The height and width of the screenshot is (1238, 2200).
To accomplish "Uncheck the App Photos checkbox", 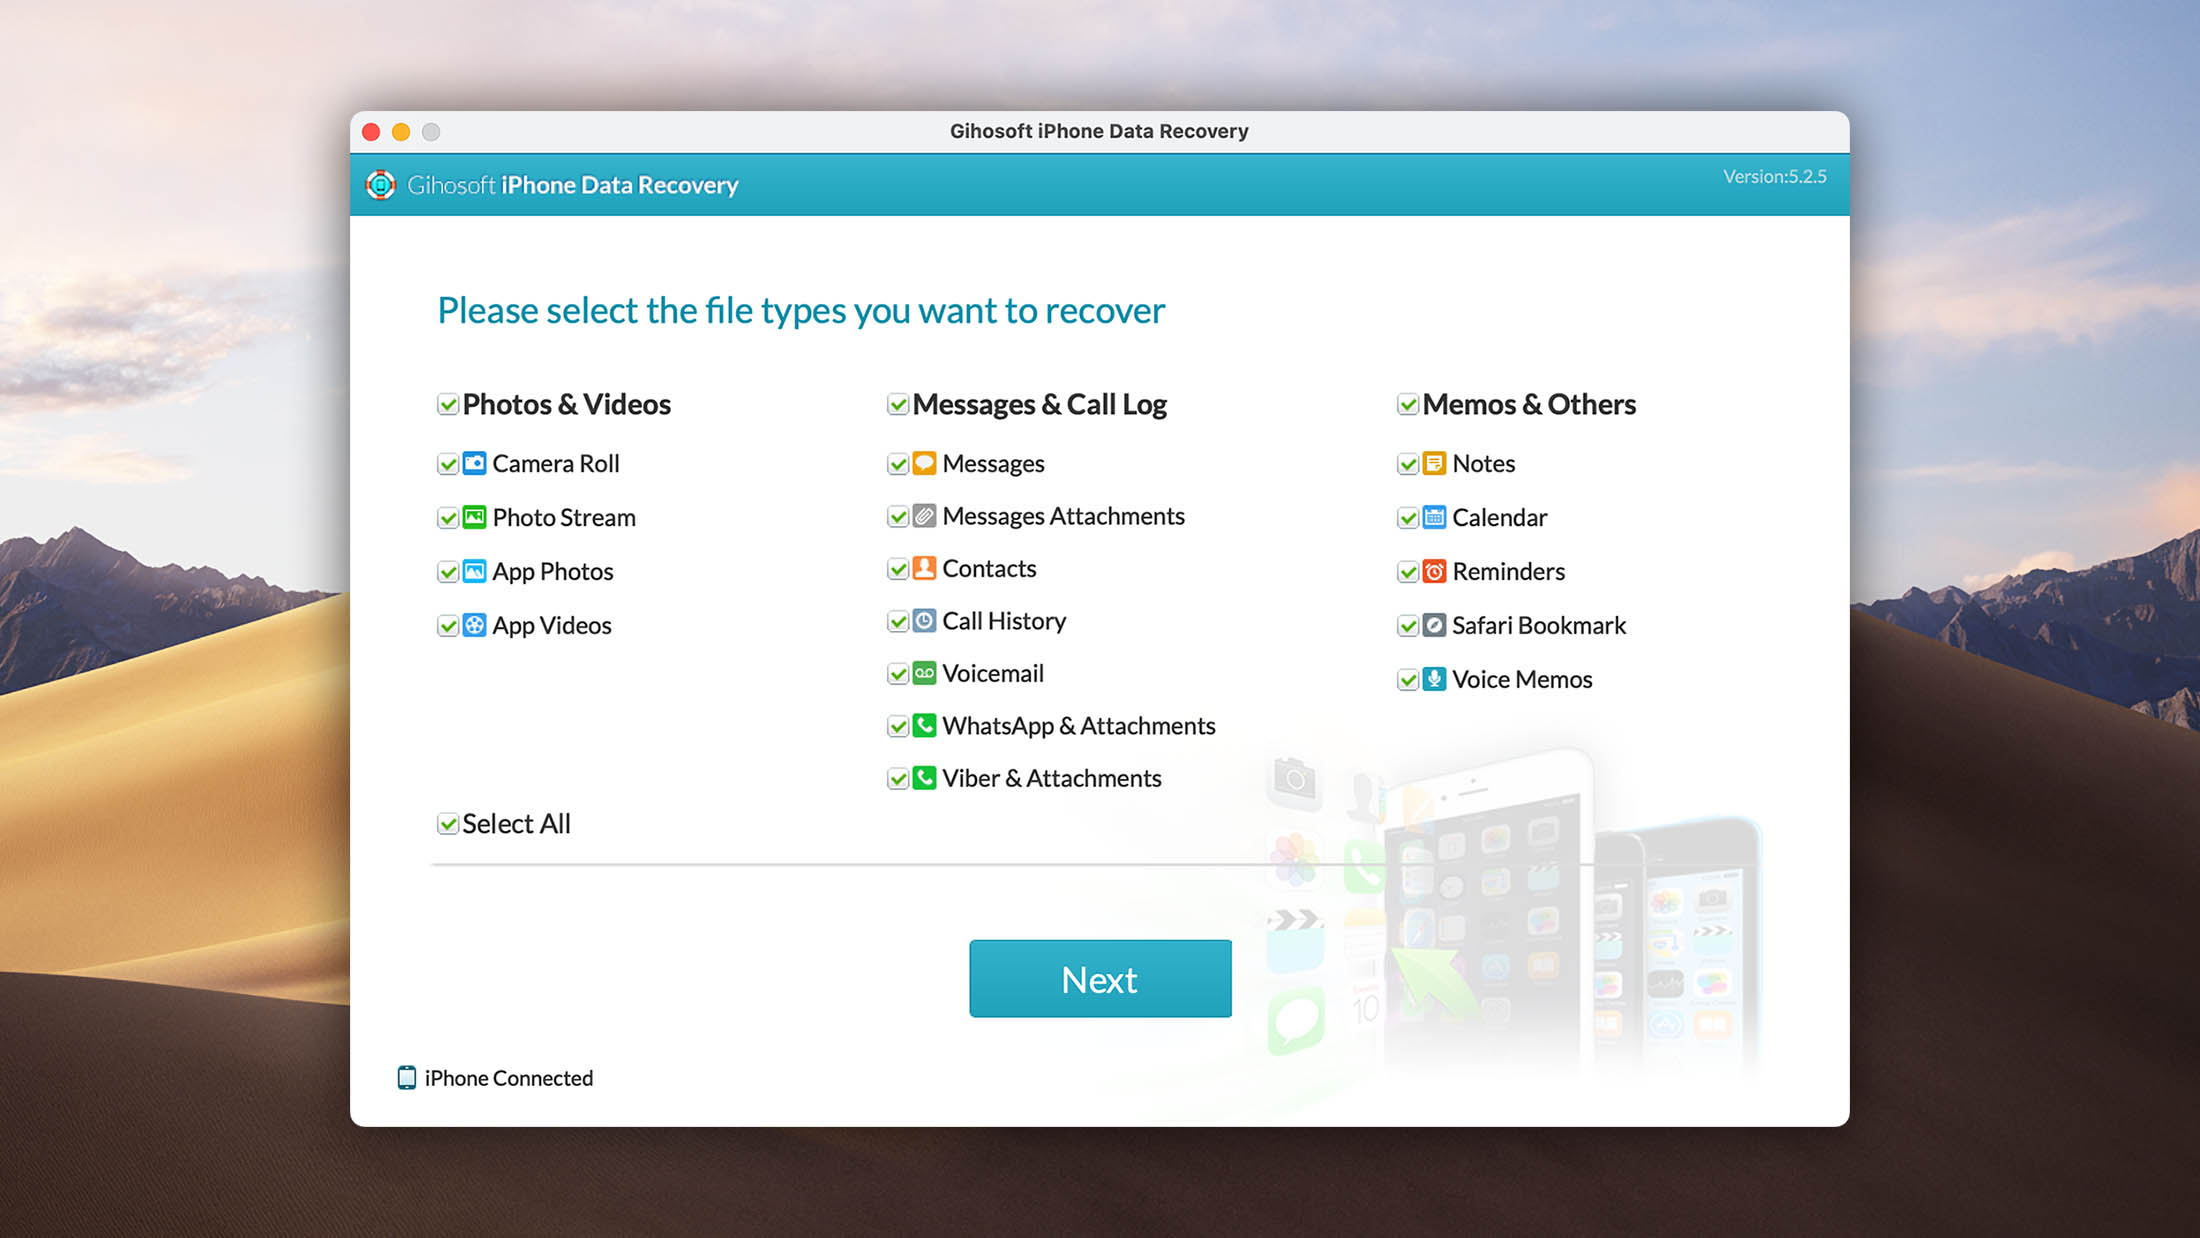I will tap(448, 572).
